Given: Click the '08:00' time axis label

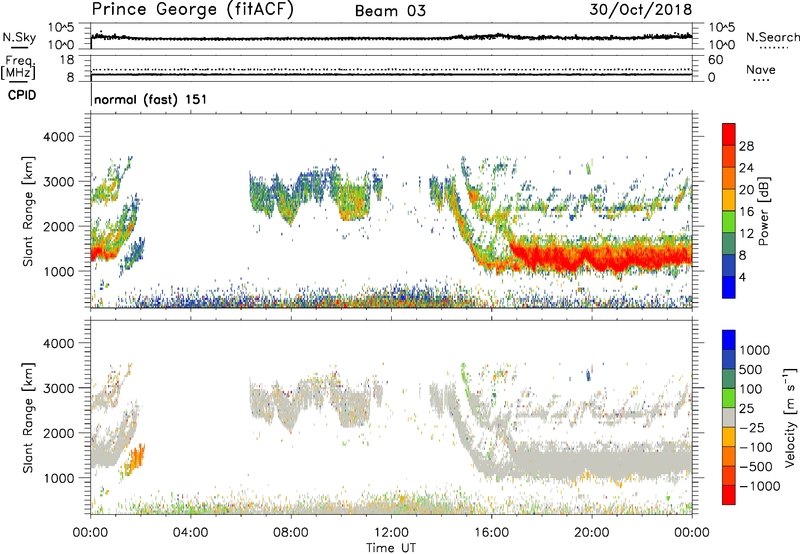Looking at the screenshot, I should click(x=291, y=533).
